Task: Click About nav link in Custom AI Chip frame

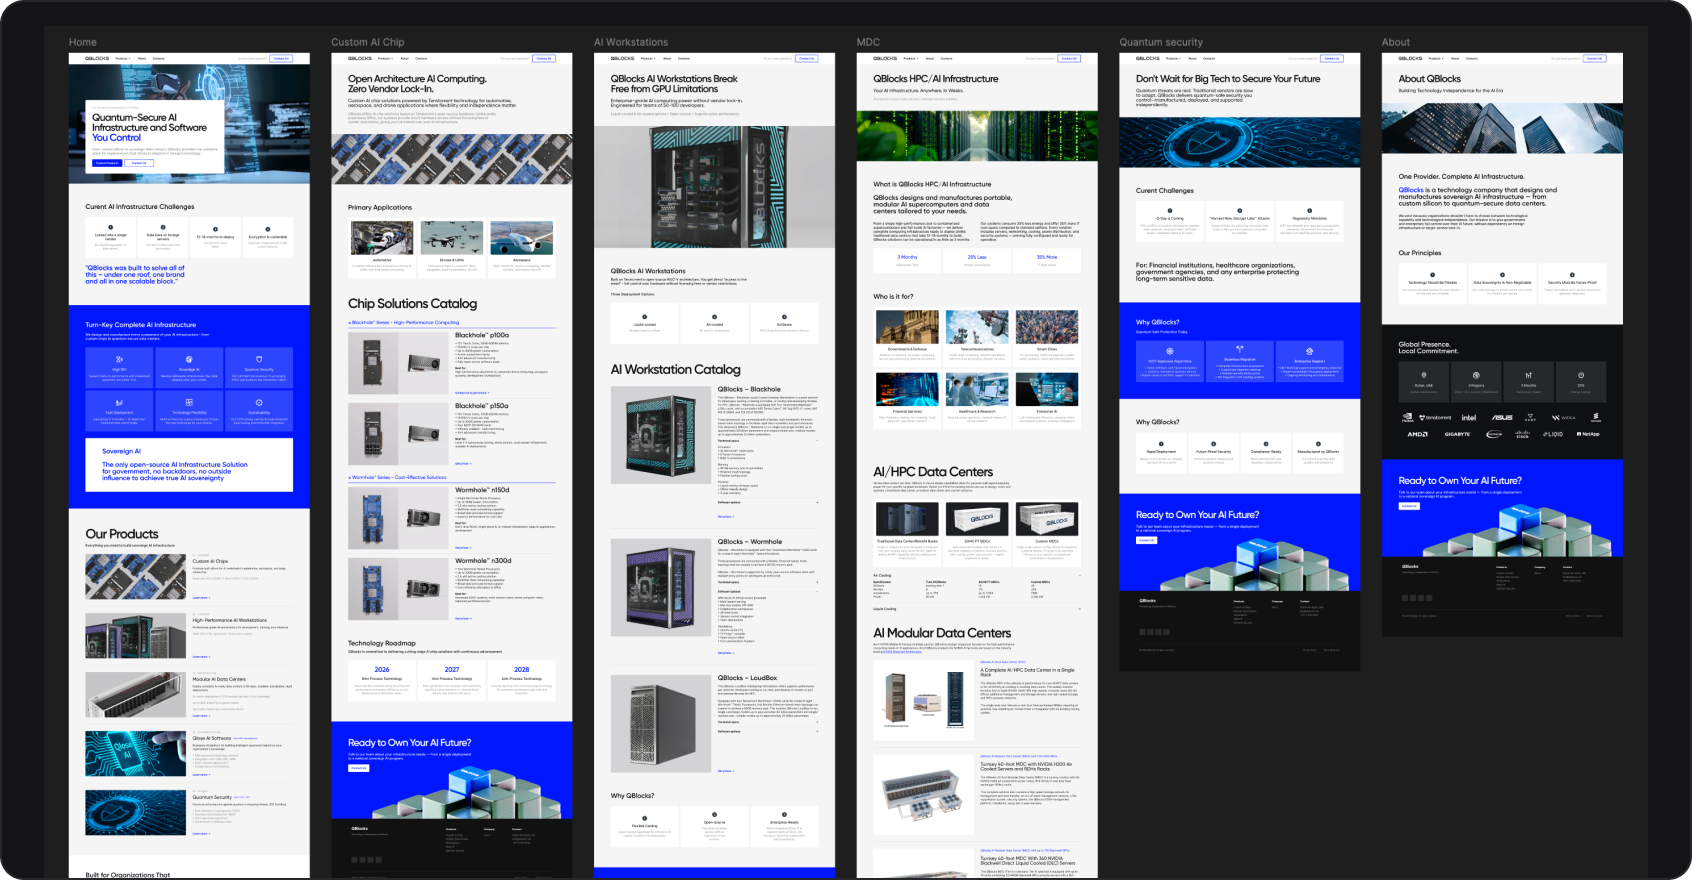Action: coord(404,58)
